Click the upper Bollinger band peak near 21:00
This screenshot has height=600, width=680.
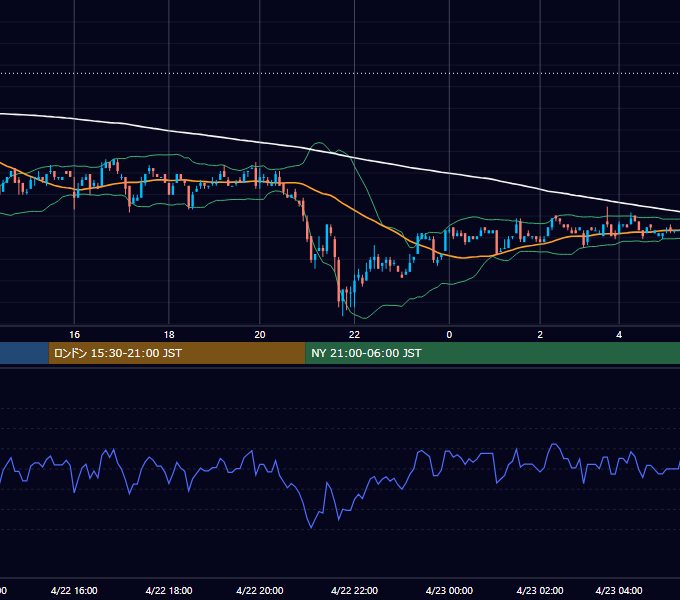pyautogui.click(x=320, y=143)
